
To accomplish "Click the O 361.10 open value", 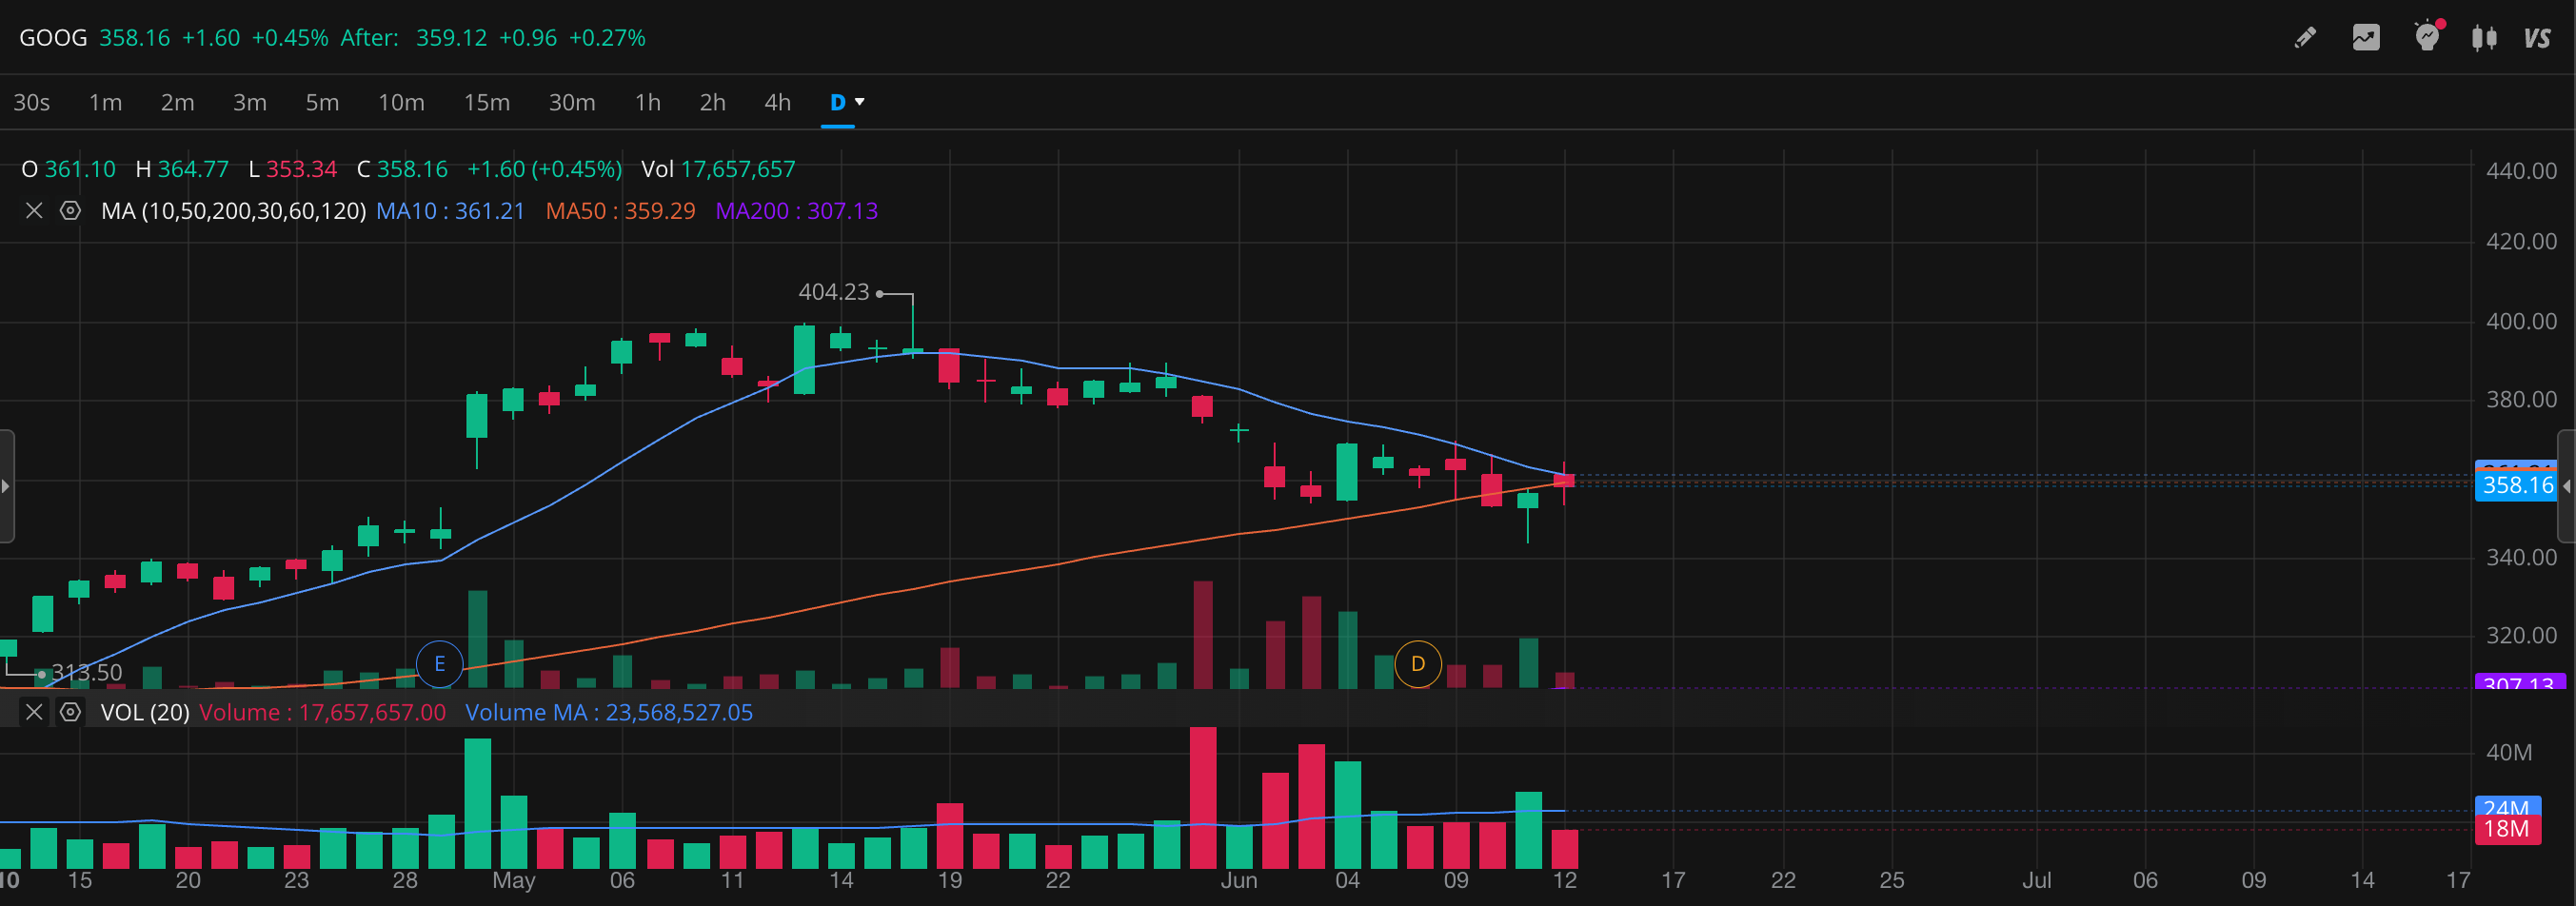I will 69,170.
